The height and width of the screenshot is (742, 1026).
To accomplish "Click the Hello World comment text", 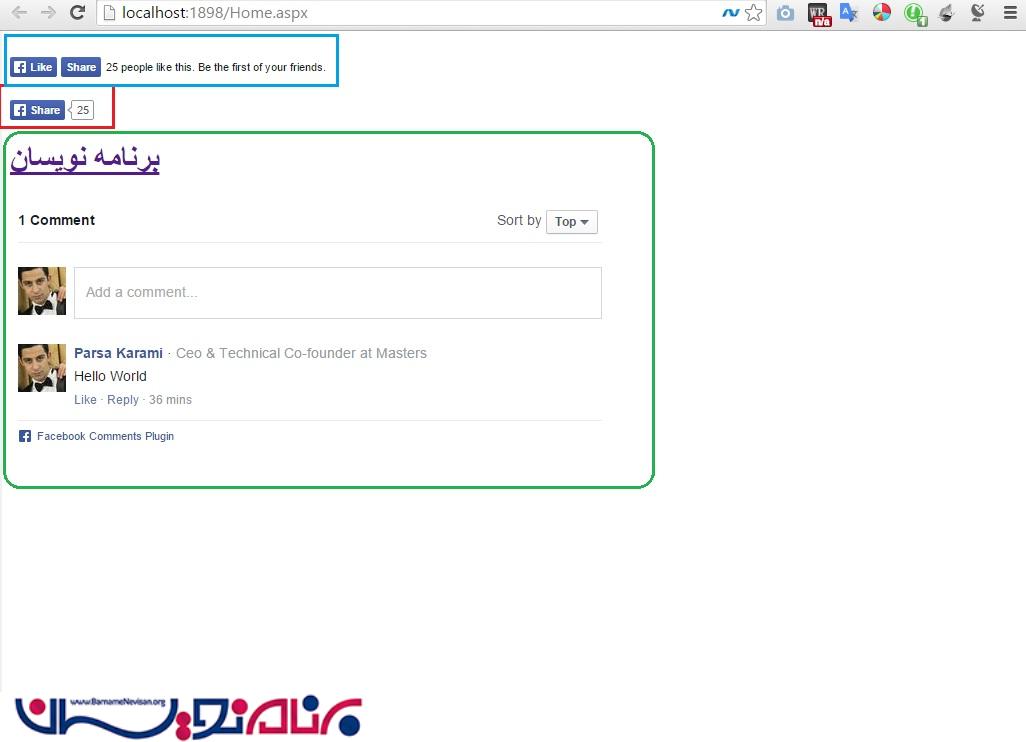I will (x=111, y=376).
